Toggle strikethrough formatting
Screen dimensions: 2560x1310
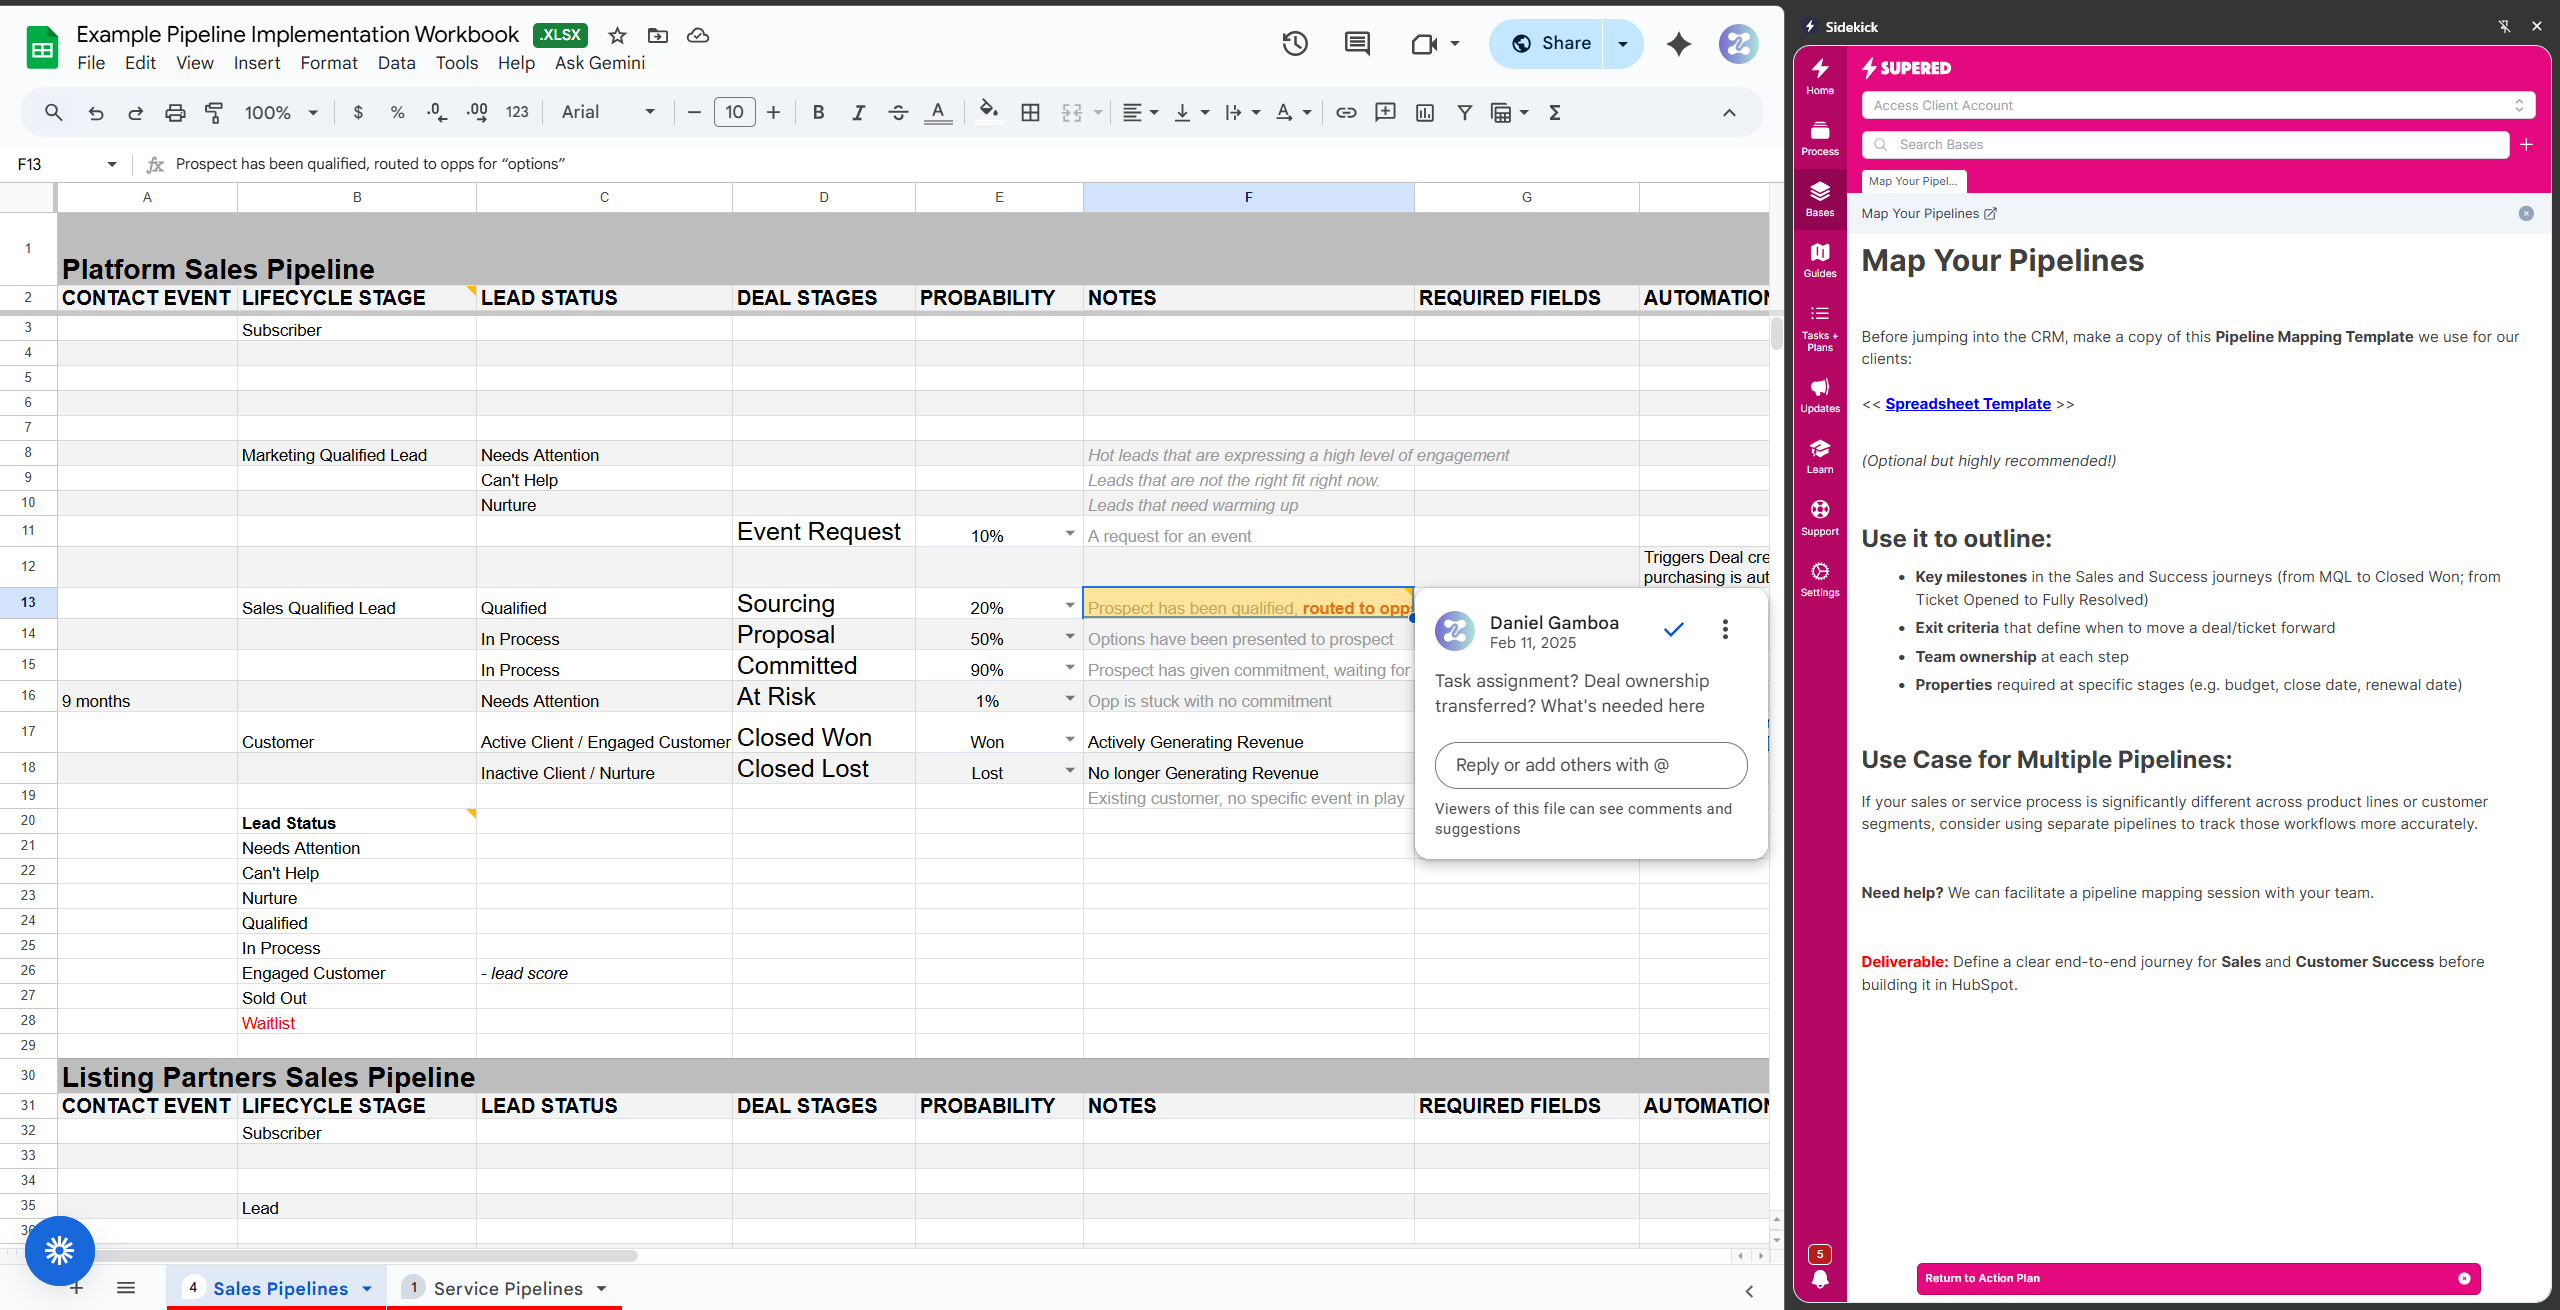point(897,113)
